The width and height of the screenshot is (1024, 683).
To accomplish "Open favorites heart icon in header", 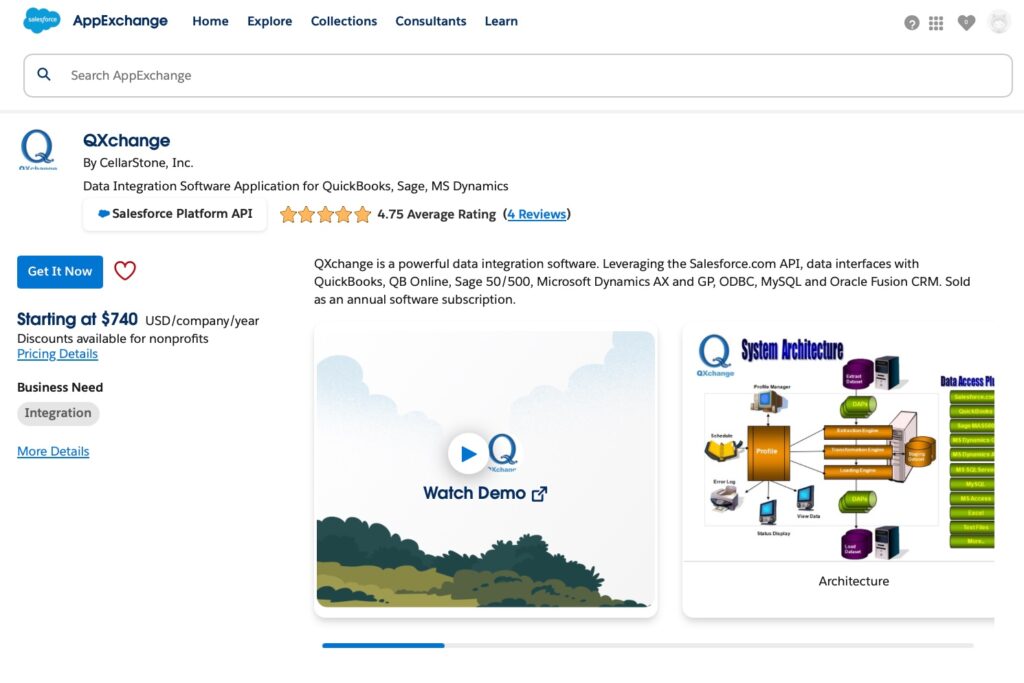I will (x=967, y=23).
